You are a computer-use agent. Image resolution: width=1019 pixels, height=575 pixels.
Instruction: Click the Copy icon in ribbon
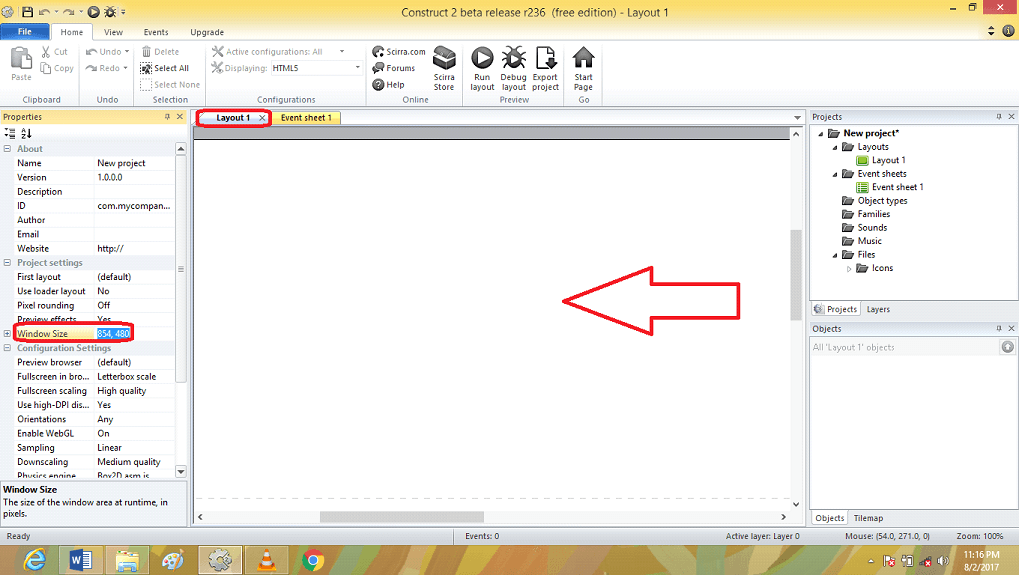click(45, 68)
